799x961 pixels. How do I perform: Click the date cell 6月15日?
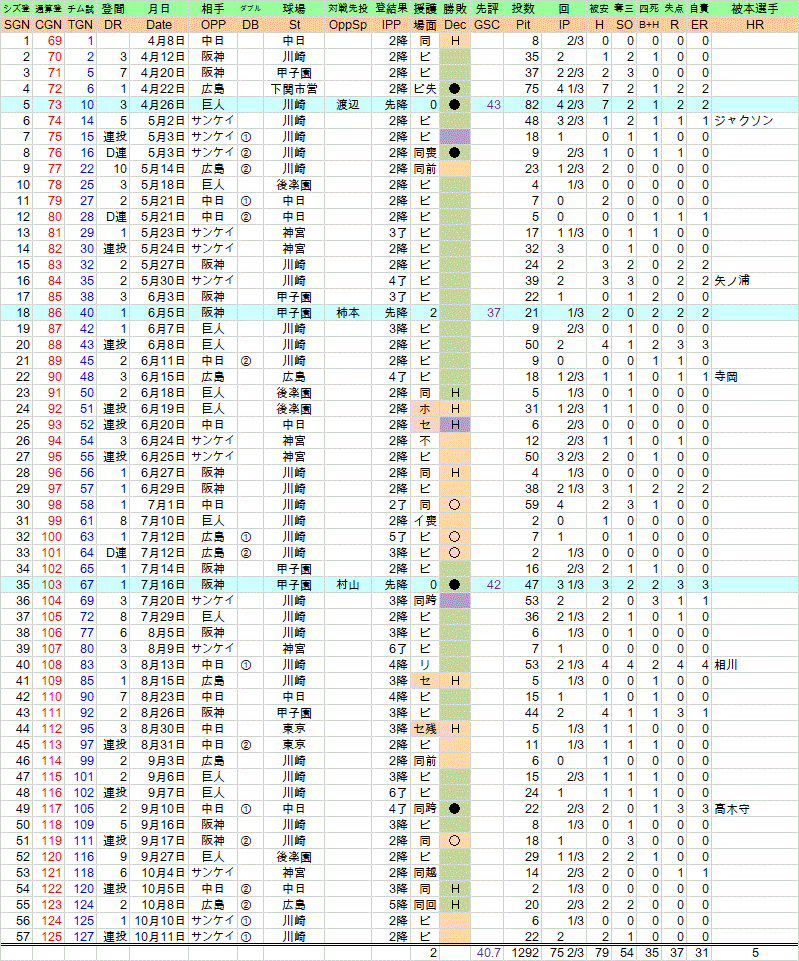pyautogui.click(x=162, y=377)
